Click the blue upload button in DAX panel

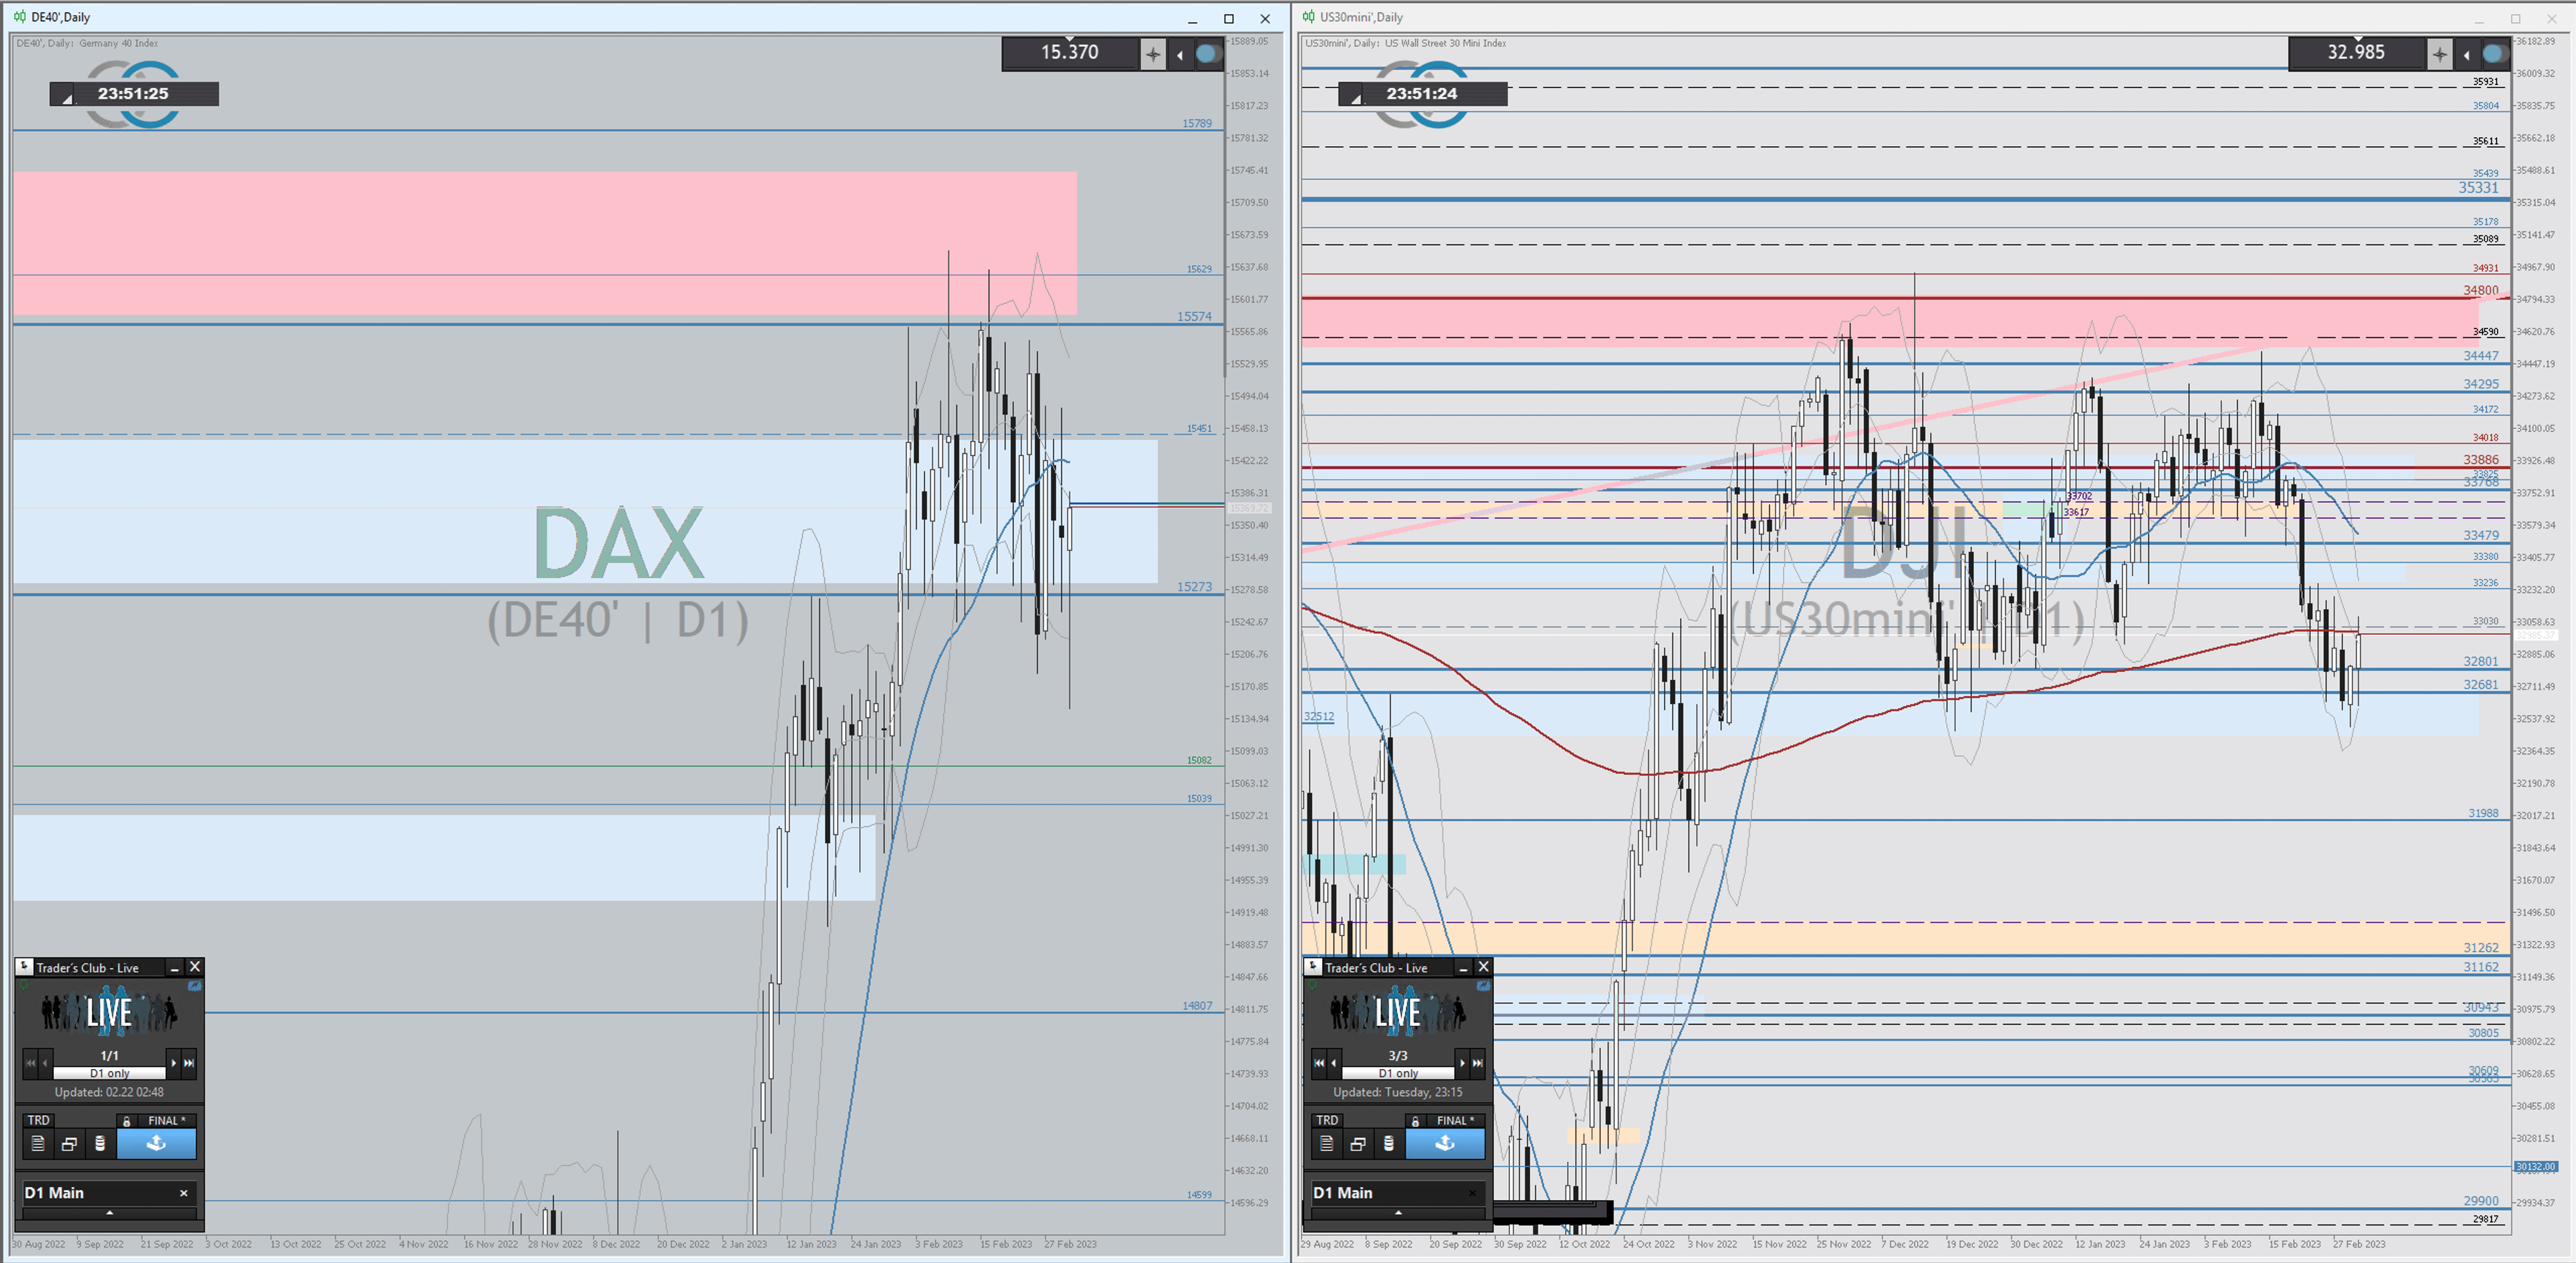coord(156,1144)
